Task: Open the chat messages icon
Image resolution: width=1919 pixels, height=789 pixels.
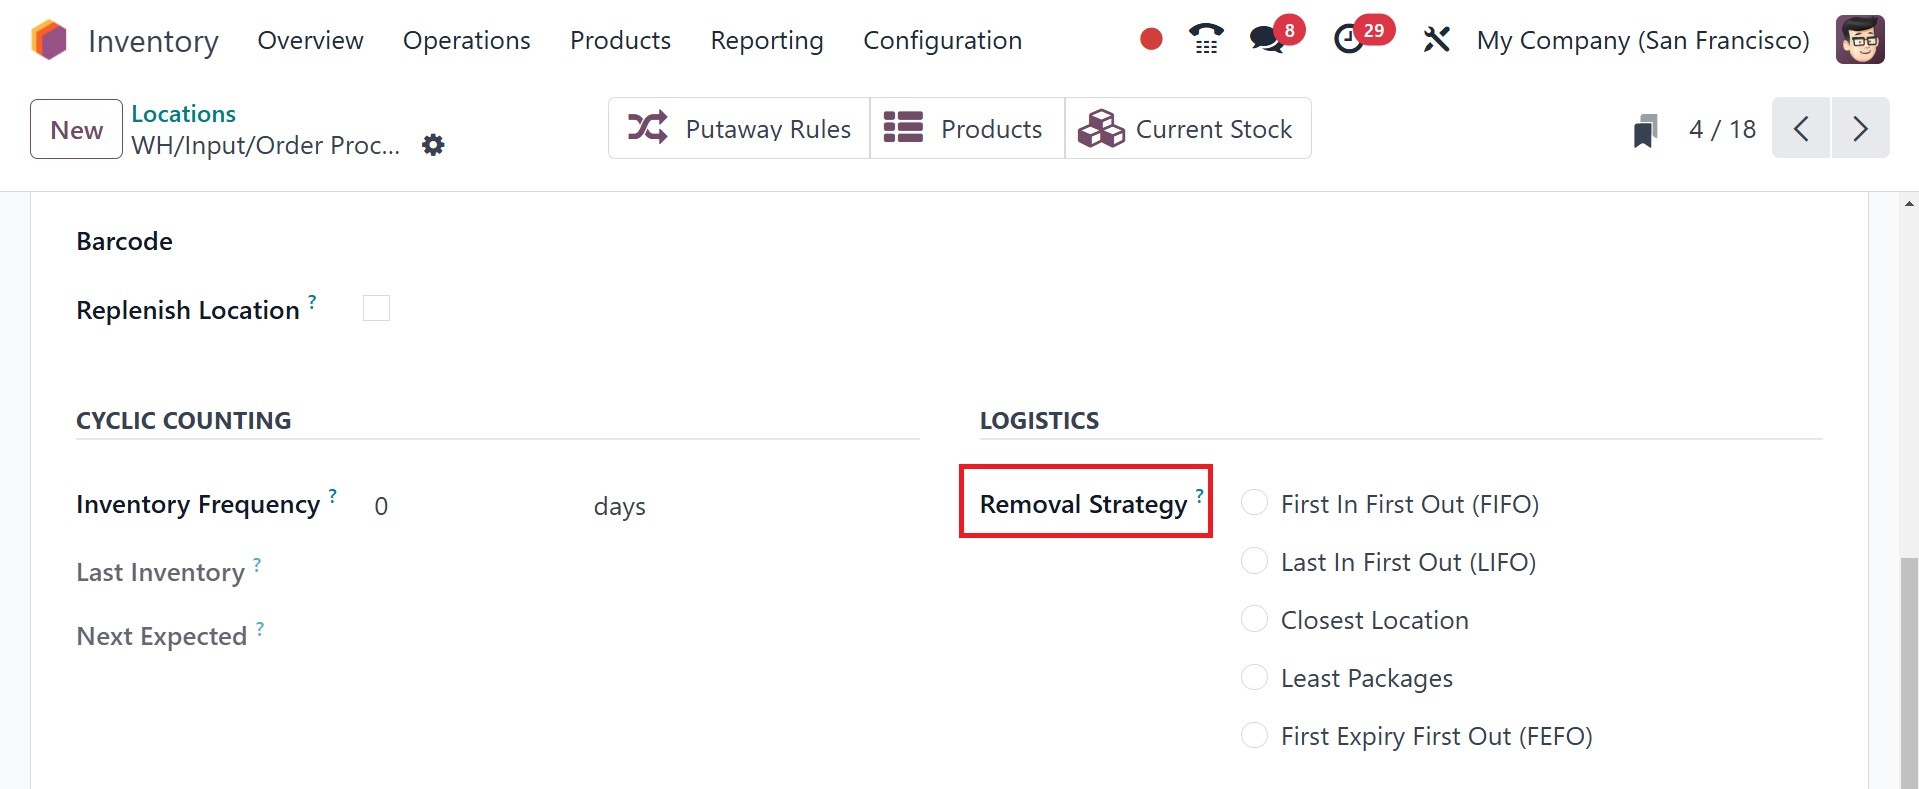Action: [1267, 40]
